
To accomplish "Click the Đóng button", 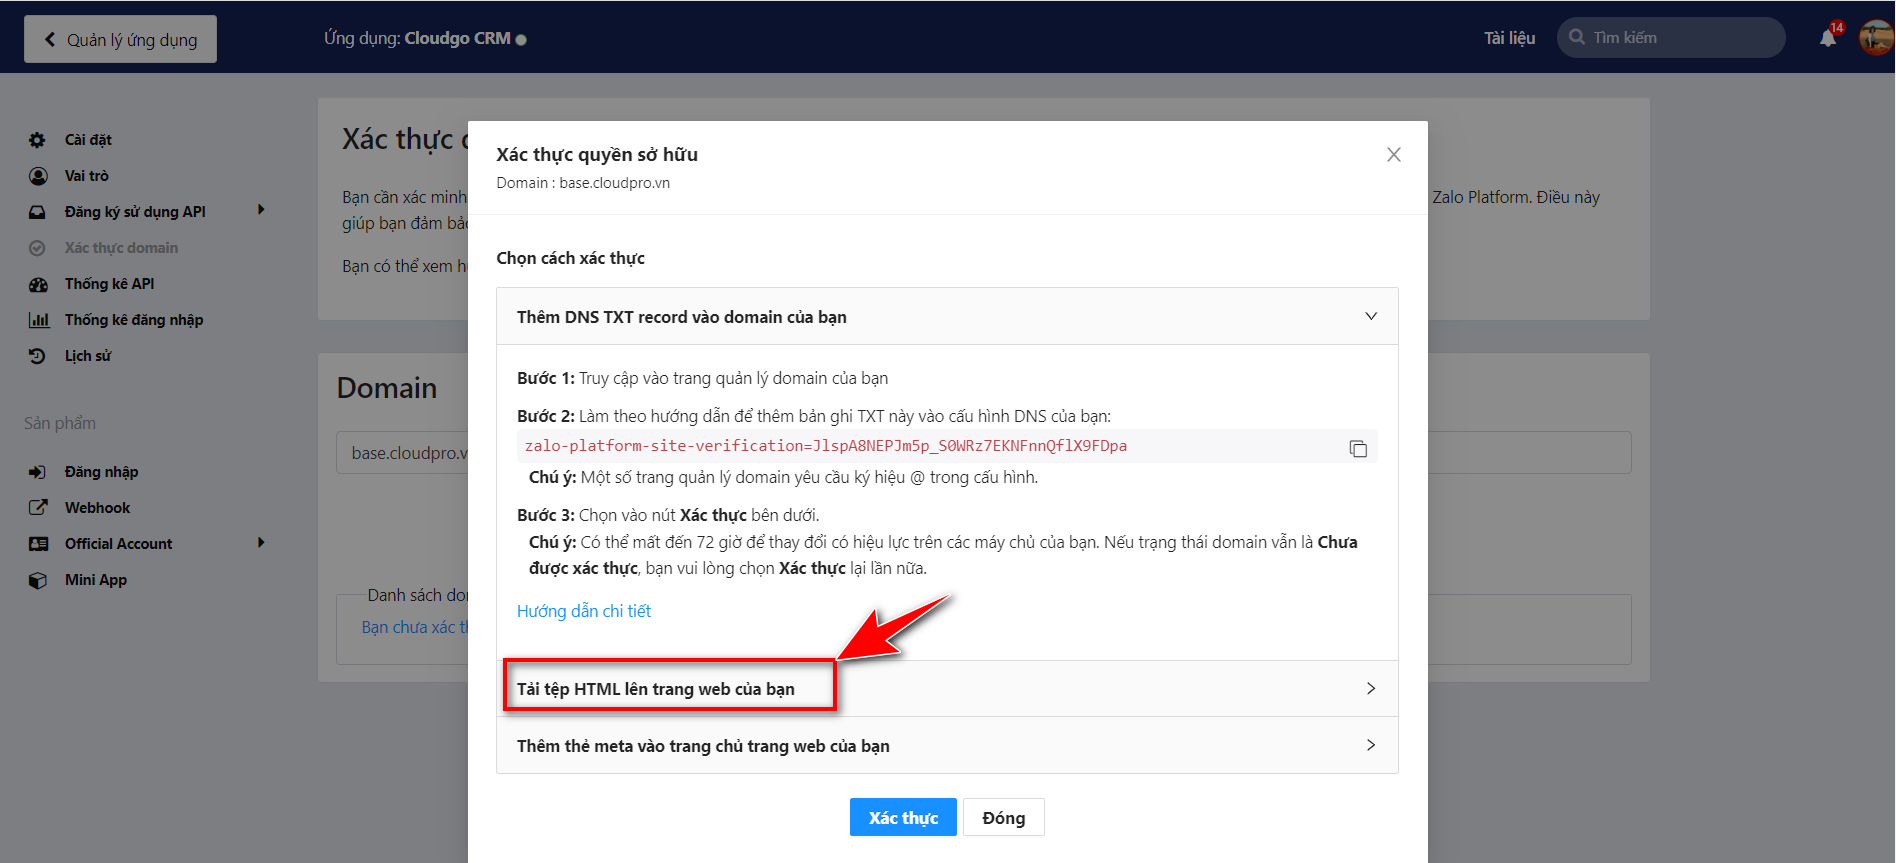I will pos(1003,817).
